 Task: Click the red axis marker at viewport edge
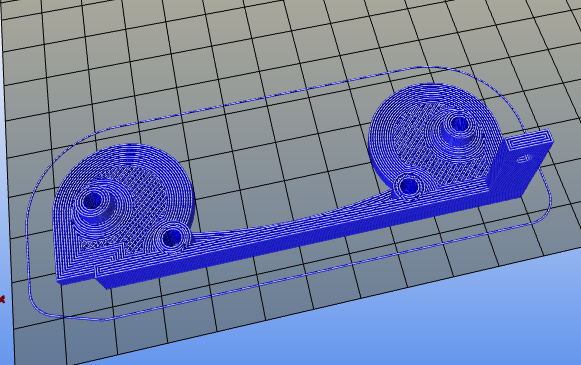pyautogui.click(x=2, y=299)
